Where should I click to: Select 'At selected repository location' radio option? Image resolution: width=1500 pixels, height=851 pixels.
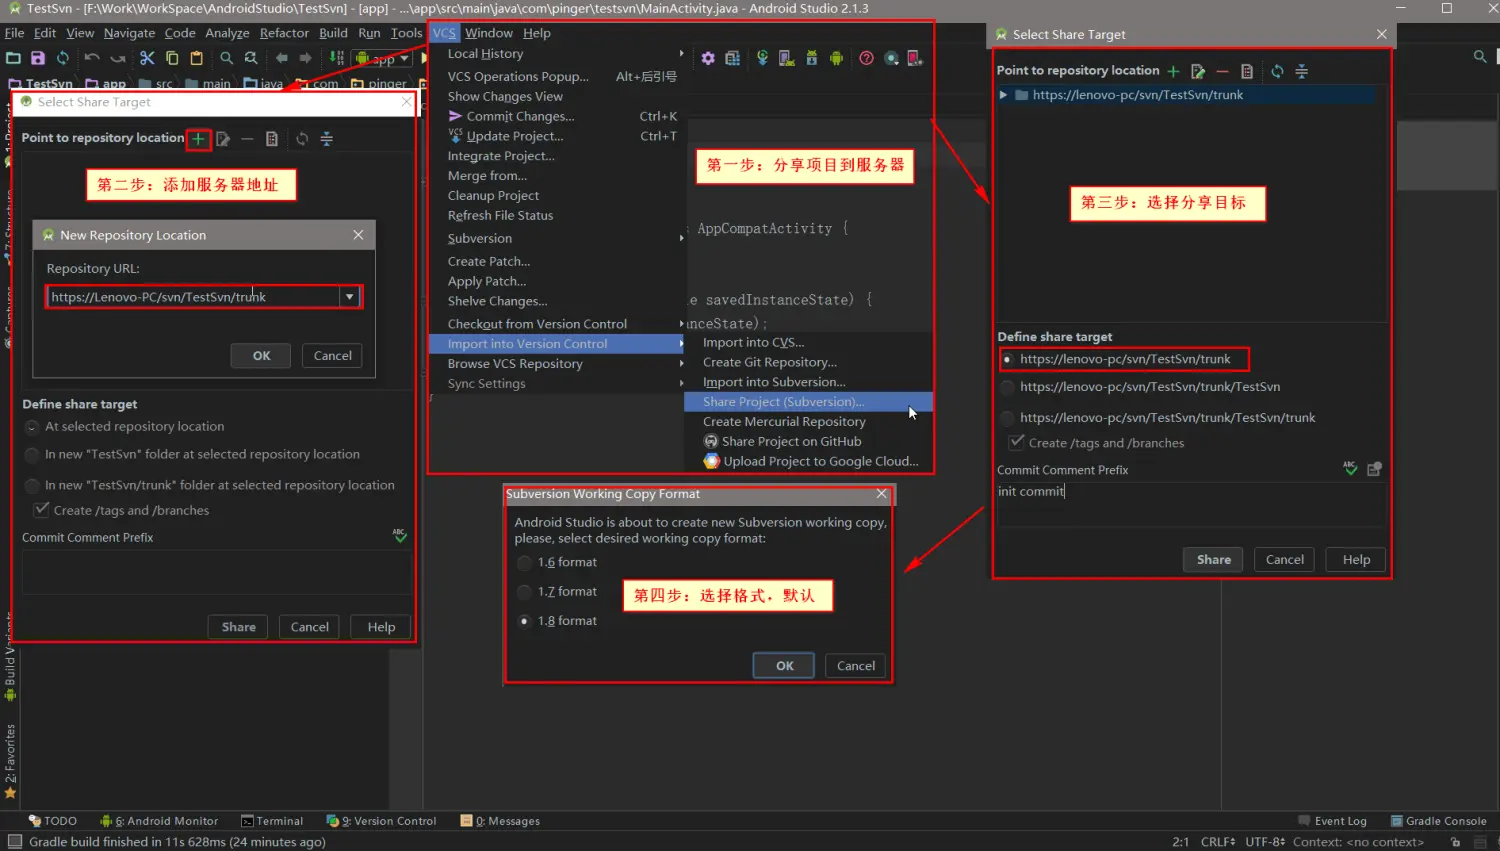[32, 427]
